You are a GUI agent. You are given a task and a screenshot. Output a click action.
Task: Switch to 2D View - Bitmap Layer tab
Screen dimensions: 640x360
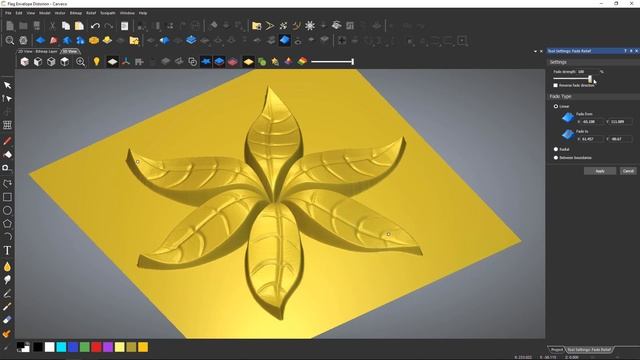tap(38, 51)
